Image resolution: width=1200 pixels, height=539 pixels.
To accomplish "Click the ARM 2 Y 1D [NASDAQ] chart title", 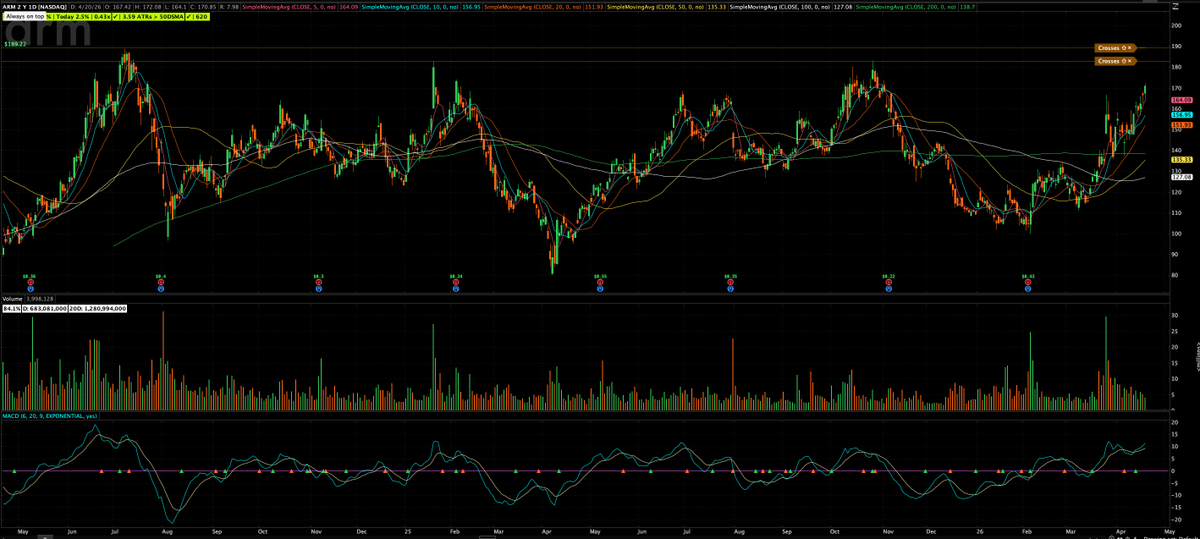I will [34, 7].
